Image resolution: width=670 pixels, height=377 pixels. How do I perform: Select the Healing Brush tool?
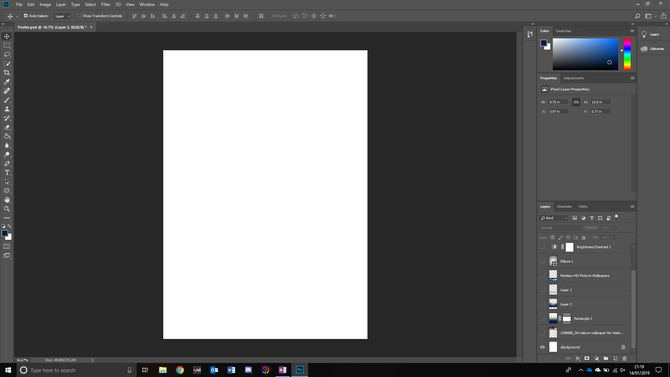coord(7,91)
